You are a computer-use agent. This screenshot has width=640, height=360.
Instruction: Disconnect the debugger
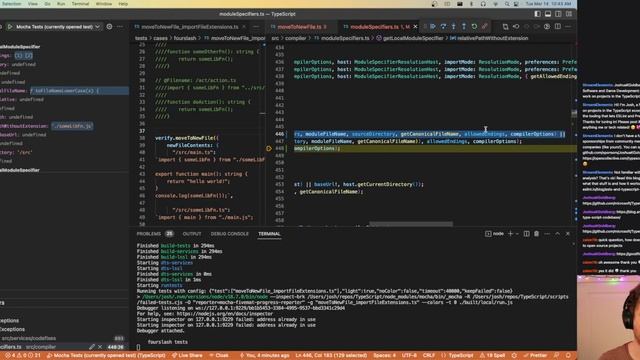(x=484, y=27)
